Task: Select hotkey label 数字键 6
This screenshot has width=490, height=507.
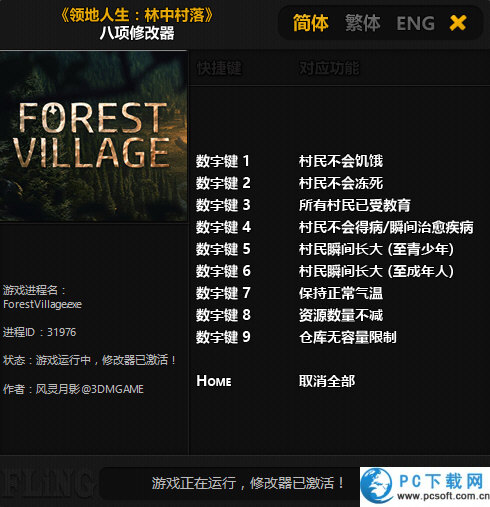Action: (x=223, y=271)
